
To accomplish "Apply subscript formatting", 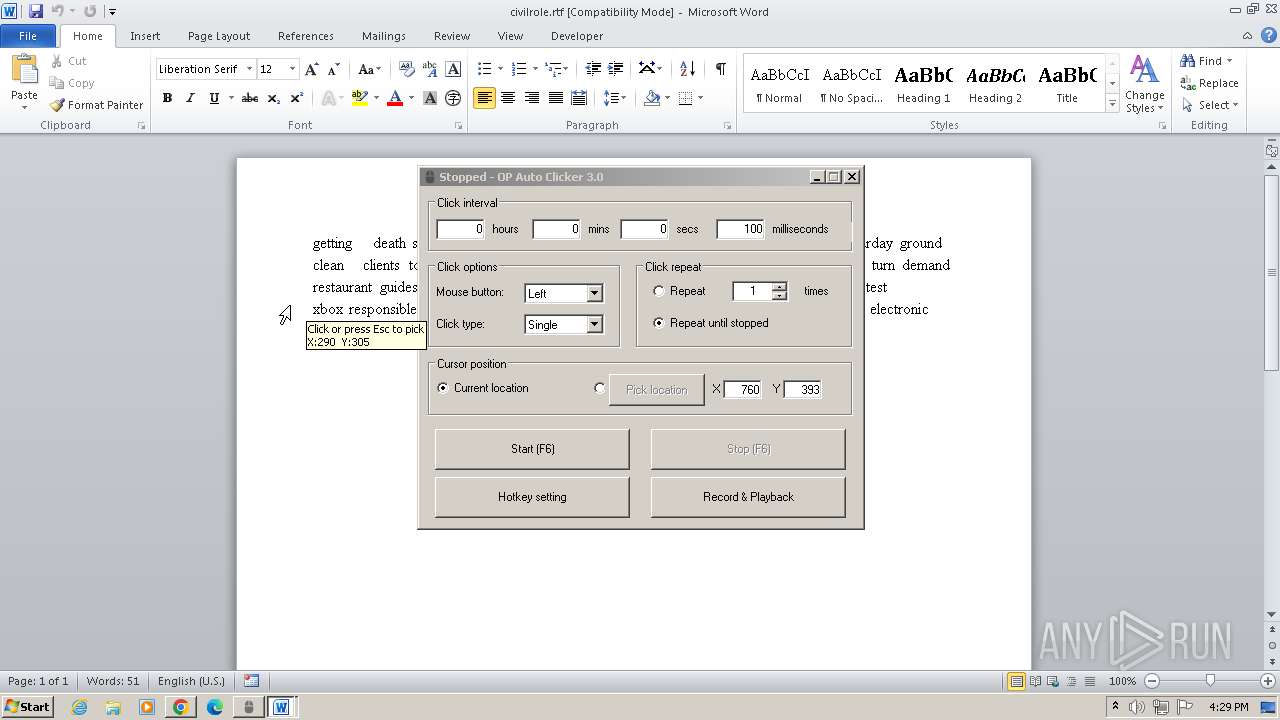I will pyautogui.click(x=274, y=98).
